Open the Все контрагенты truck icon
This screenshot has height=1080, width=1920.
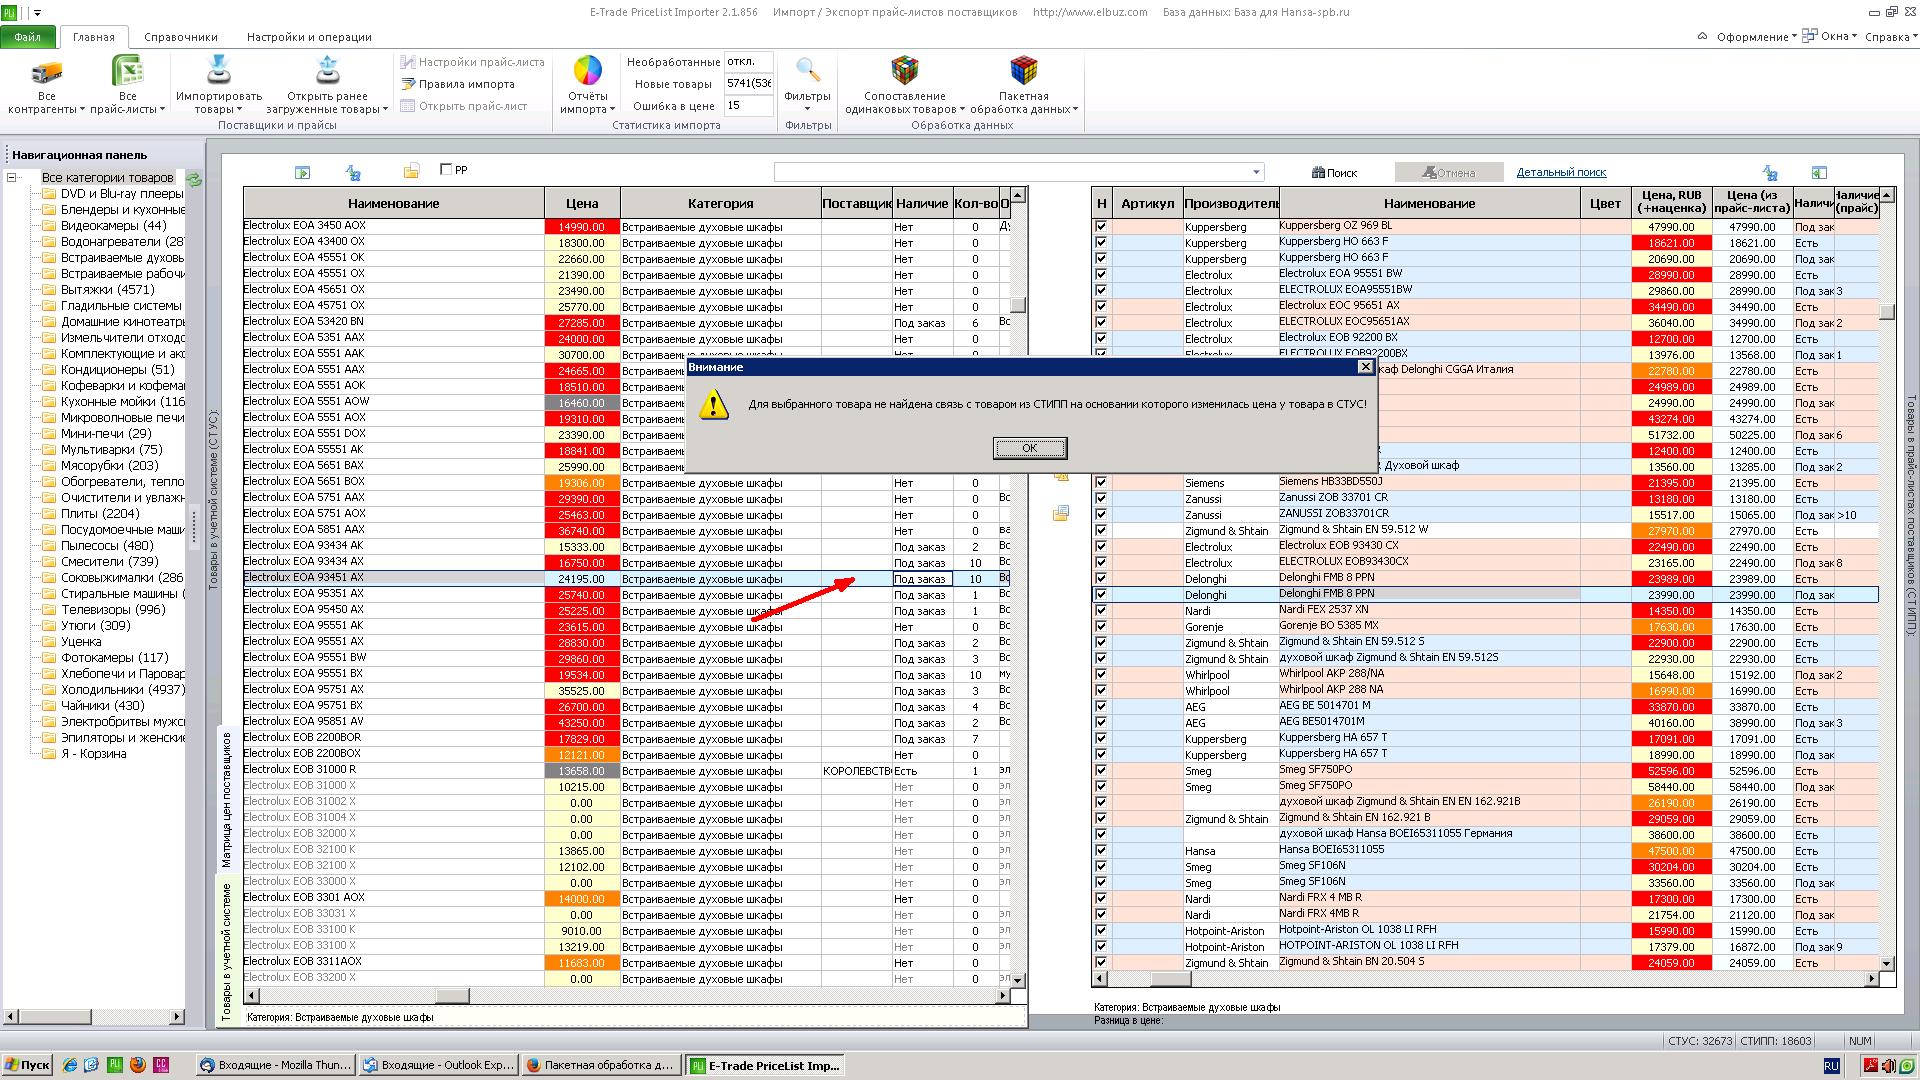click(x=46, y=72)
